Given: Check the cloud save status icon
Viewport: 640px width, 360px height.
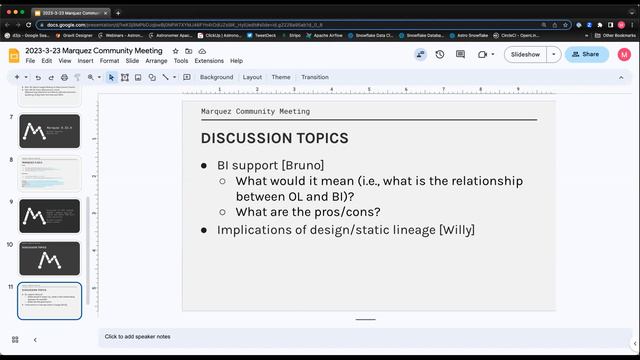Looking at the screenshot, I should [202, 51].
